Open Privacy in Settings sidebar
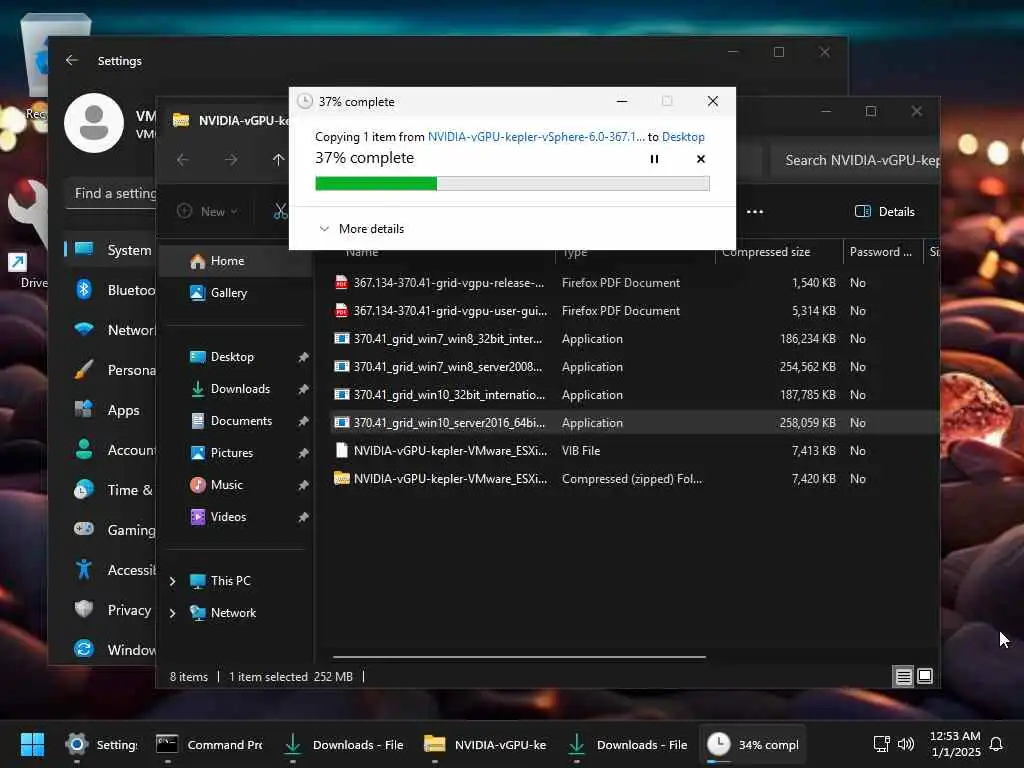This screenshot has width=1024, height=768. point(111,610)
